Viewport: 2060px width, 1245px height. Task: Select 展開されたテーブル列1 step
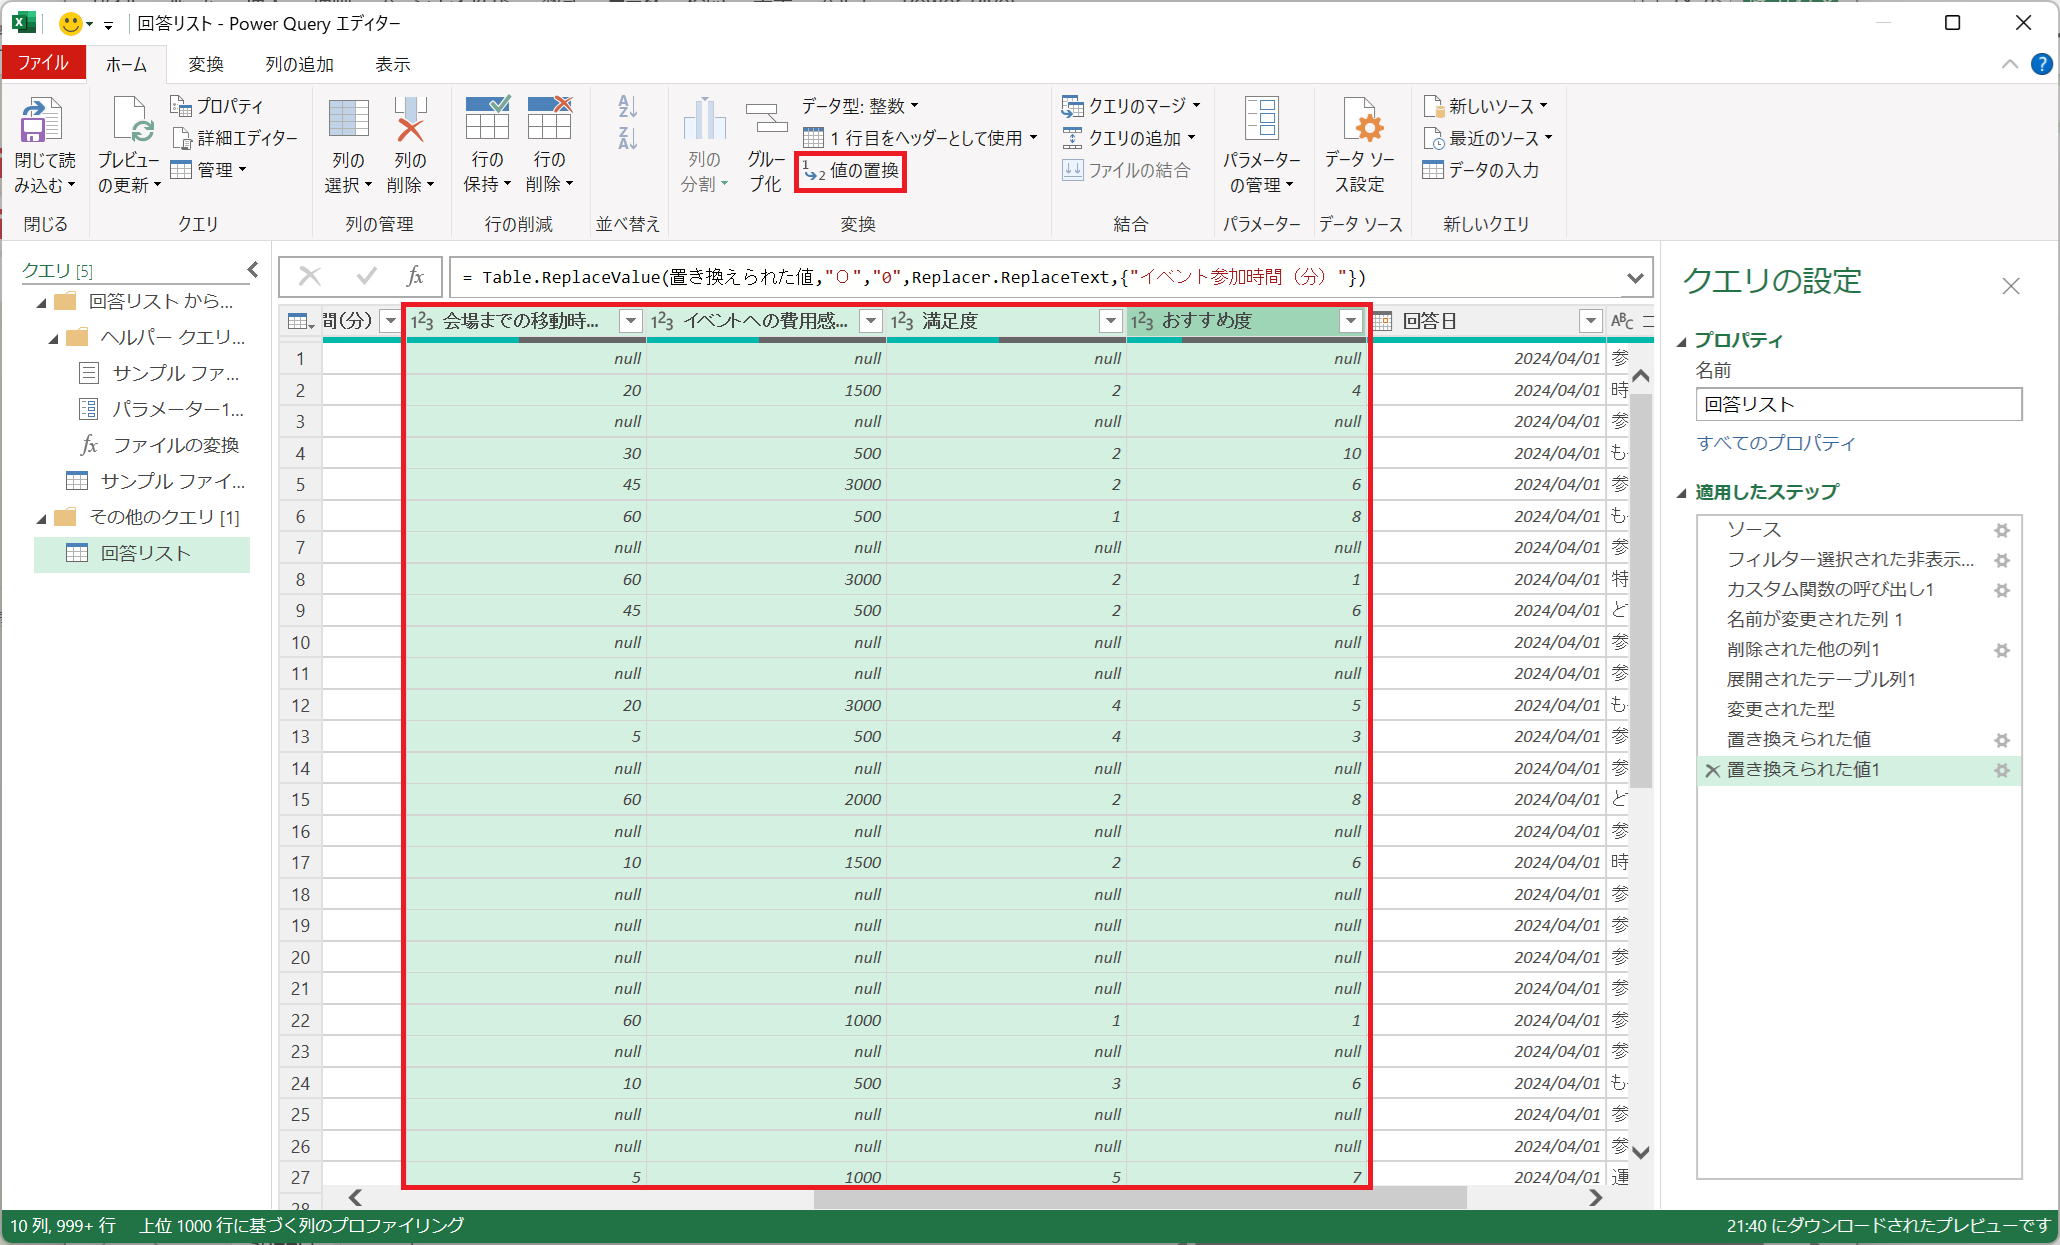[1821, 680]
